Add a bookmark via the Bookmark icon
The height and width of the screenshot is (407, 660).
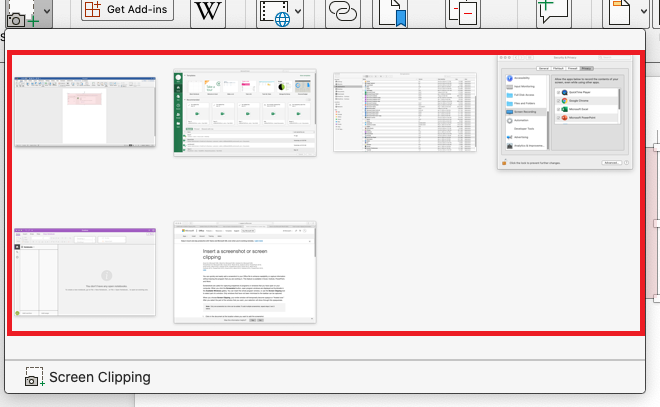pyautogui.click(x=392, y=13)
